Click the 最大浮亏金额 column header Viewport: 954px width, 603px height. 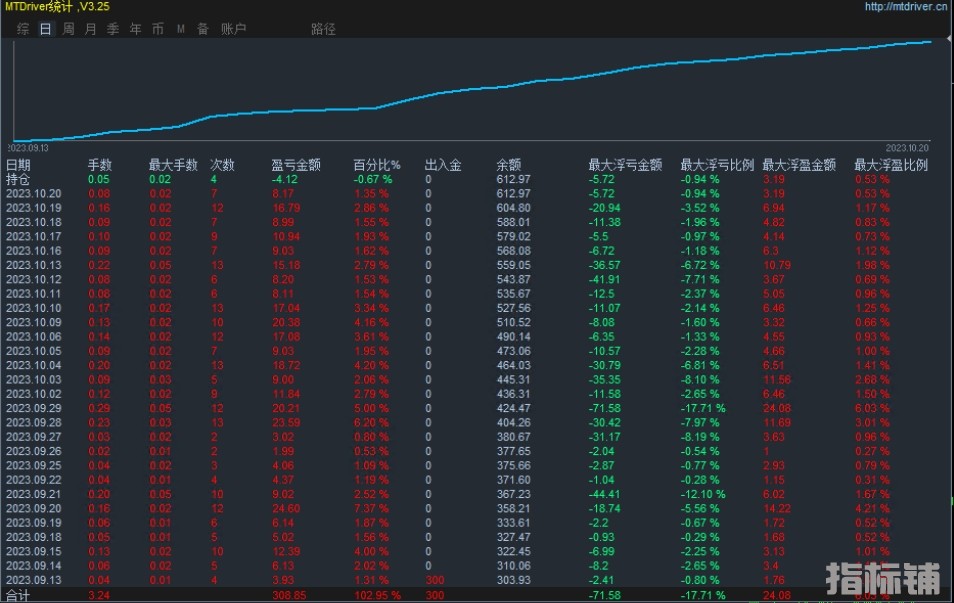(x=625, y=165)
